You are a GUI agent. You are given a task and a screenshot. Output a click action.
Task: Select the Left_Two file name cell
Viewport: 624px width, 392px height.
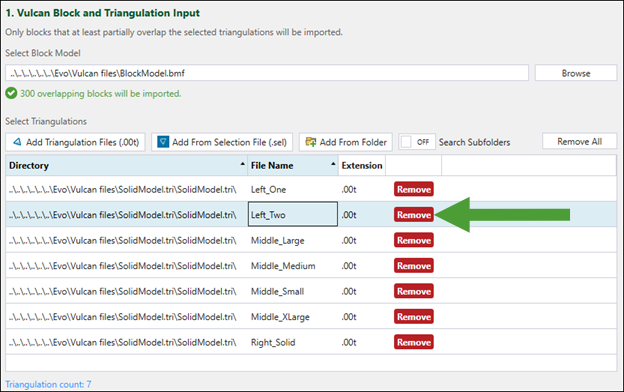pos(293,214)
